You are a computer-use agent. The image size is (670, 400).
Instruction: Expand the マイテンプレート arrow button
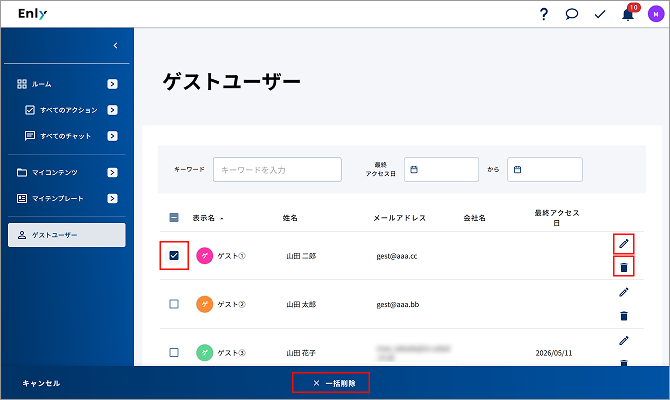point(112,198)
